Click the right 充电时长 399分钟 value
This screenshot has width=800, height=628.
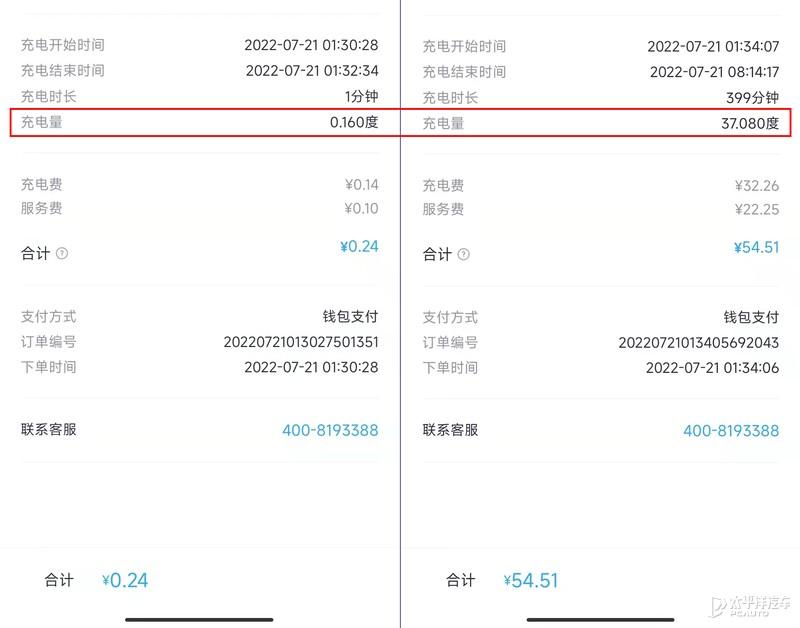(752, 98)
